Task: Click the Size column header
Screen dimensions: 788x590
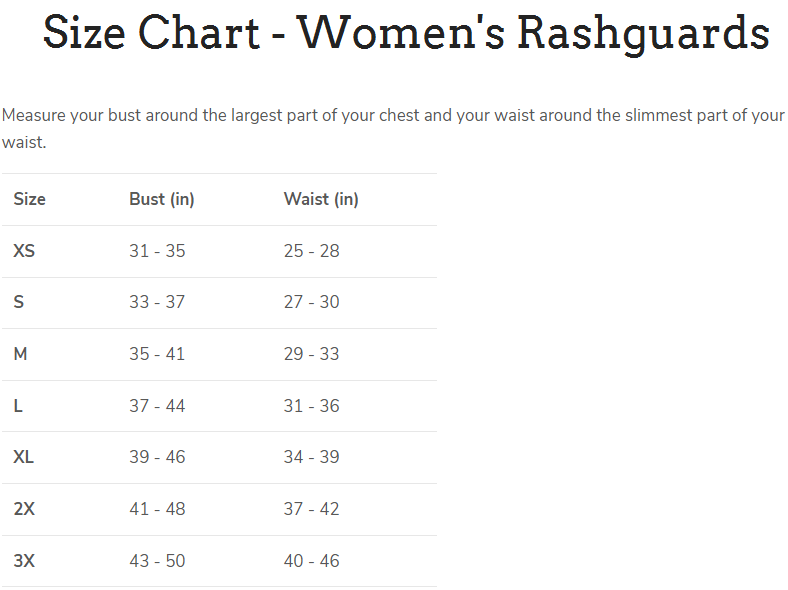Action: click(29, 199)
